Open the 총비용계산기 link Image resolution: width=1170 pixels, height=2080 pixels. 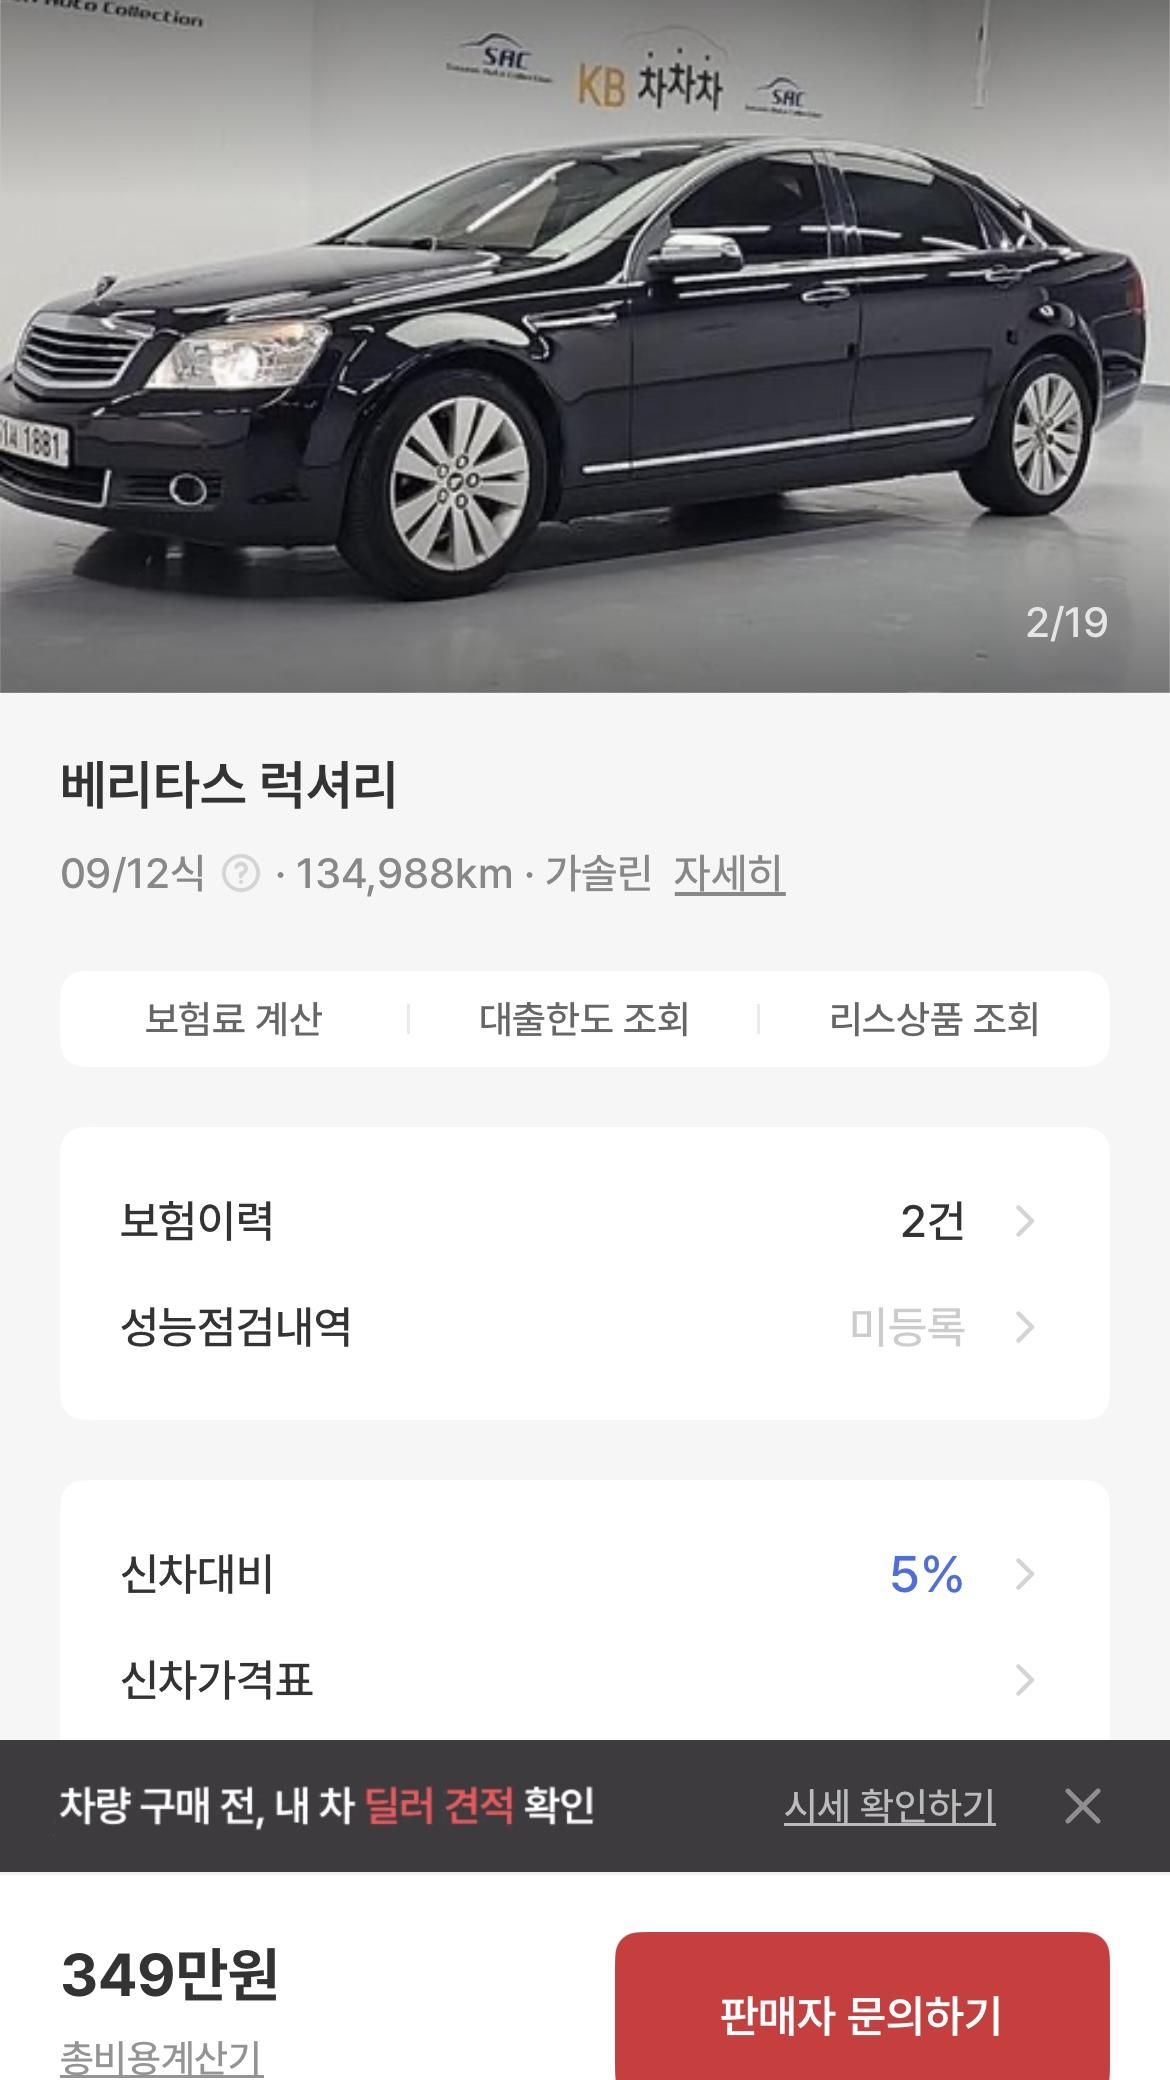[x=162, y=2058]
